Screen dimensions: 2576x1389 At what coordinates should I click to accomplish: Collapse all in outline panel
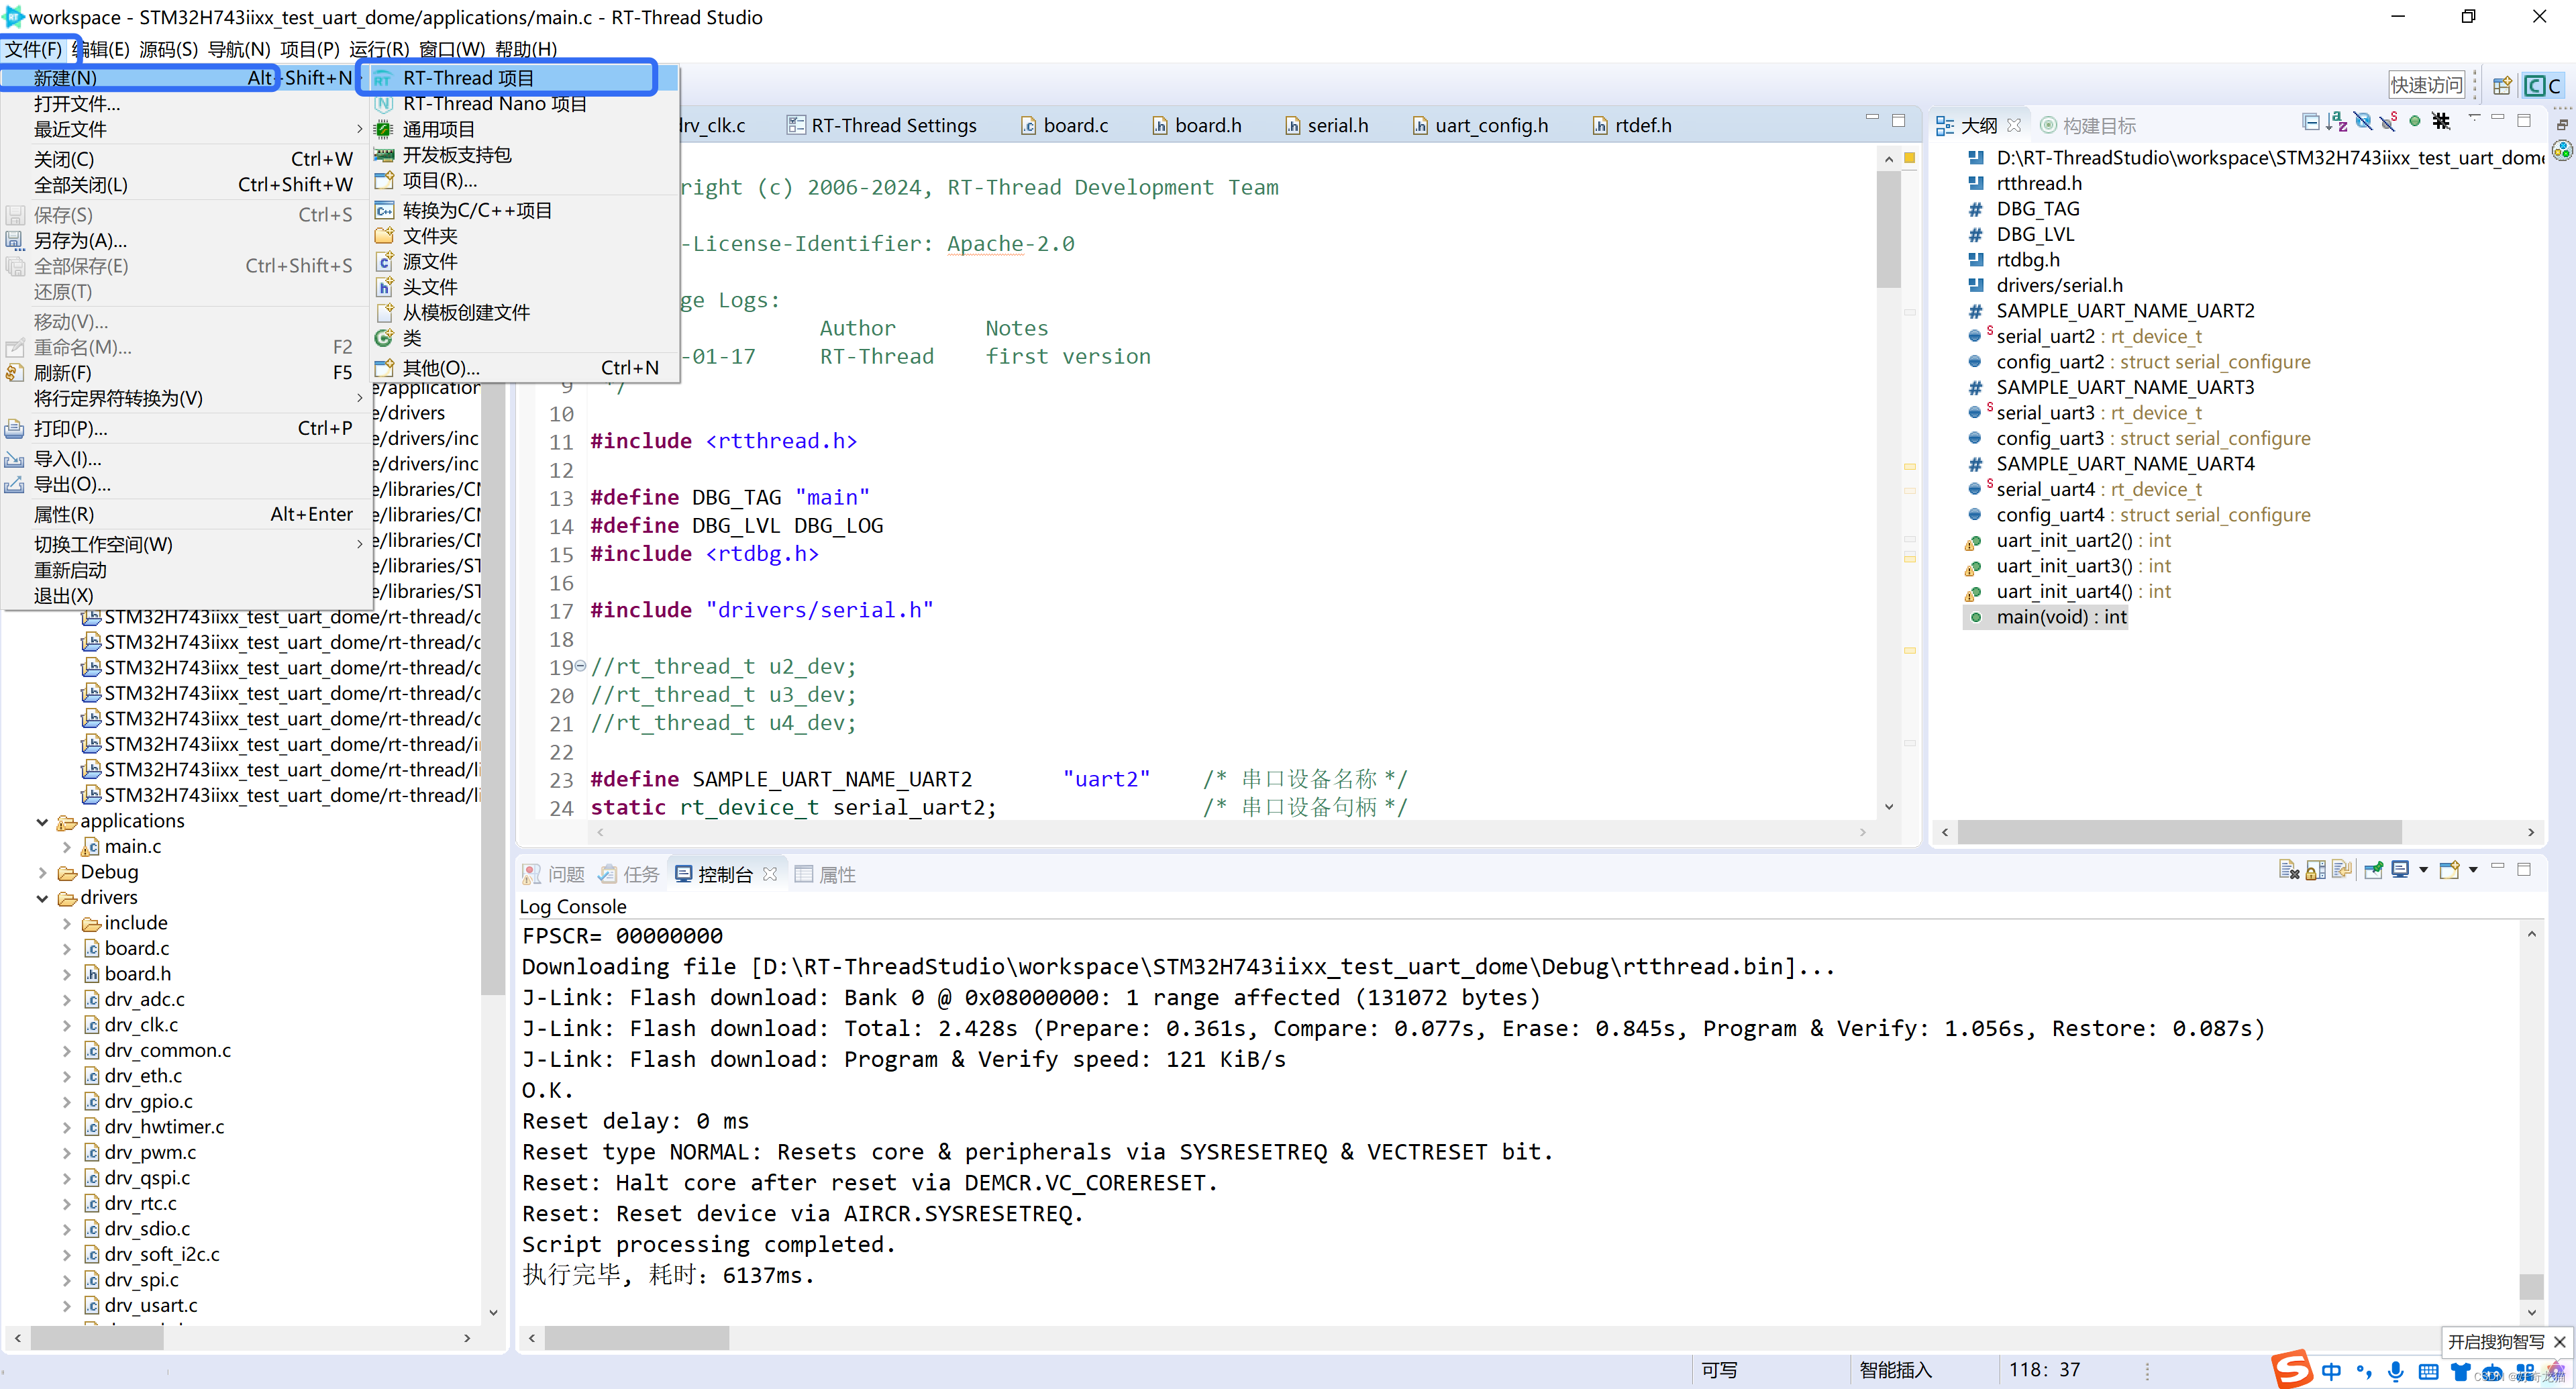pyautogui.click(x=2310, y=122)
